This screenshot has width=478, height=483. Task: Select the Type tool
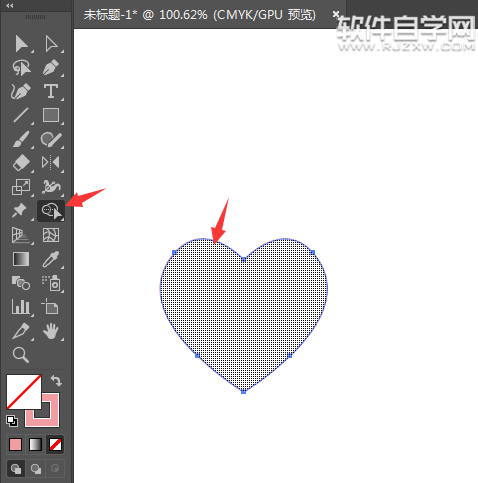click(51, 91)
